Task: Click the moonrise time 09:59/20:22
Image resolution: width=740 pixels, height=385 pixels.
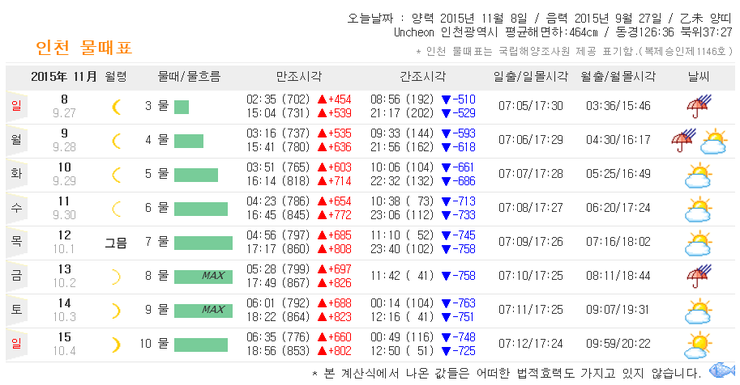Action: pos(618,344)
